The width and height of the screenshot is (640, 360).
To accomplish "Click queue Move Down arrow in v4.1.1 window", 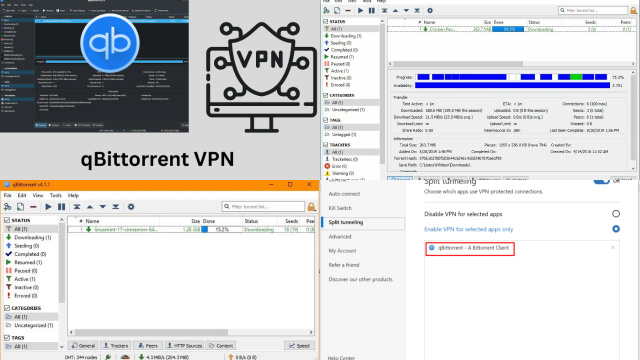I will (103, 207).
